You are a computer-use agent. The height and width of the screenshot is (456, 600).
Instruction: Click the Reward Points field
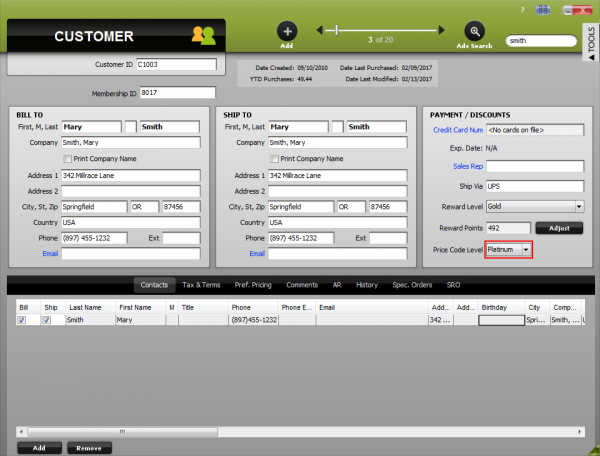pyautogui.click(x=508, y=228)
